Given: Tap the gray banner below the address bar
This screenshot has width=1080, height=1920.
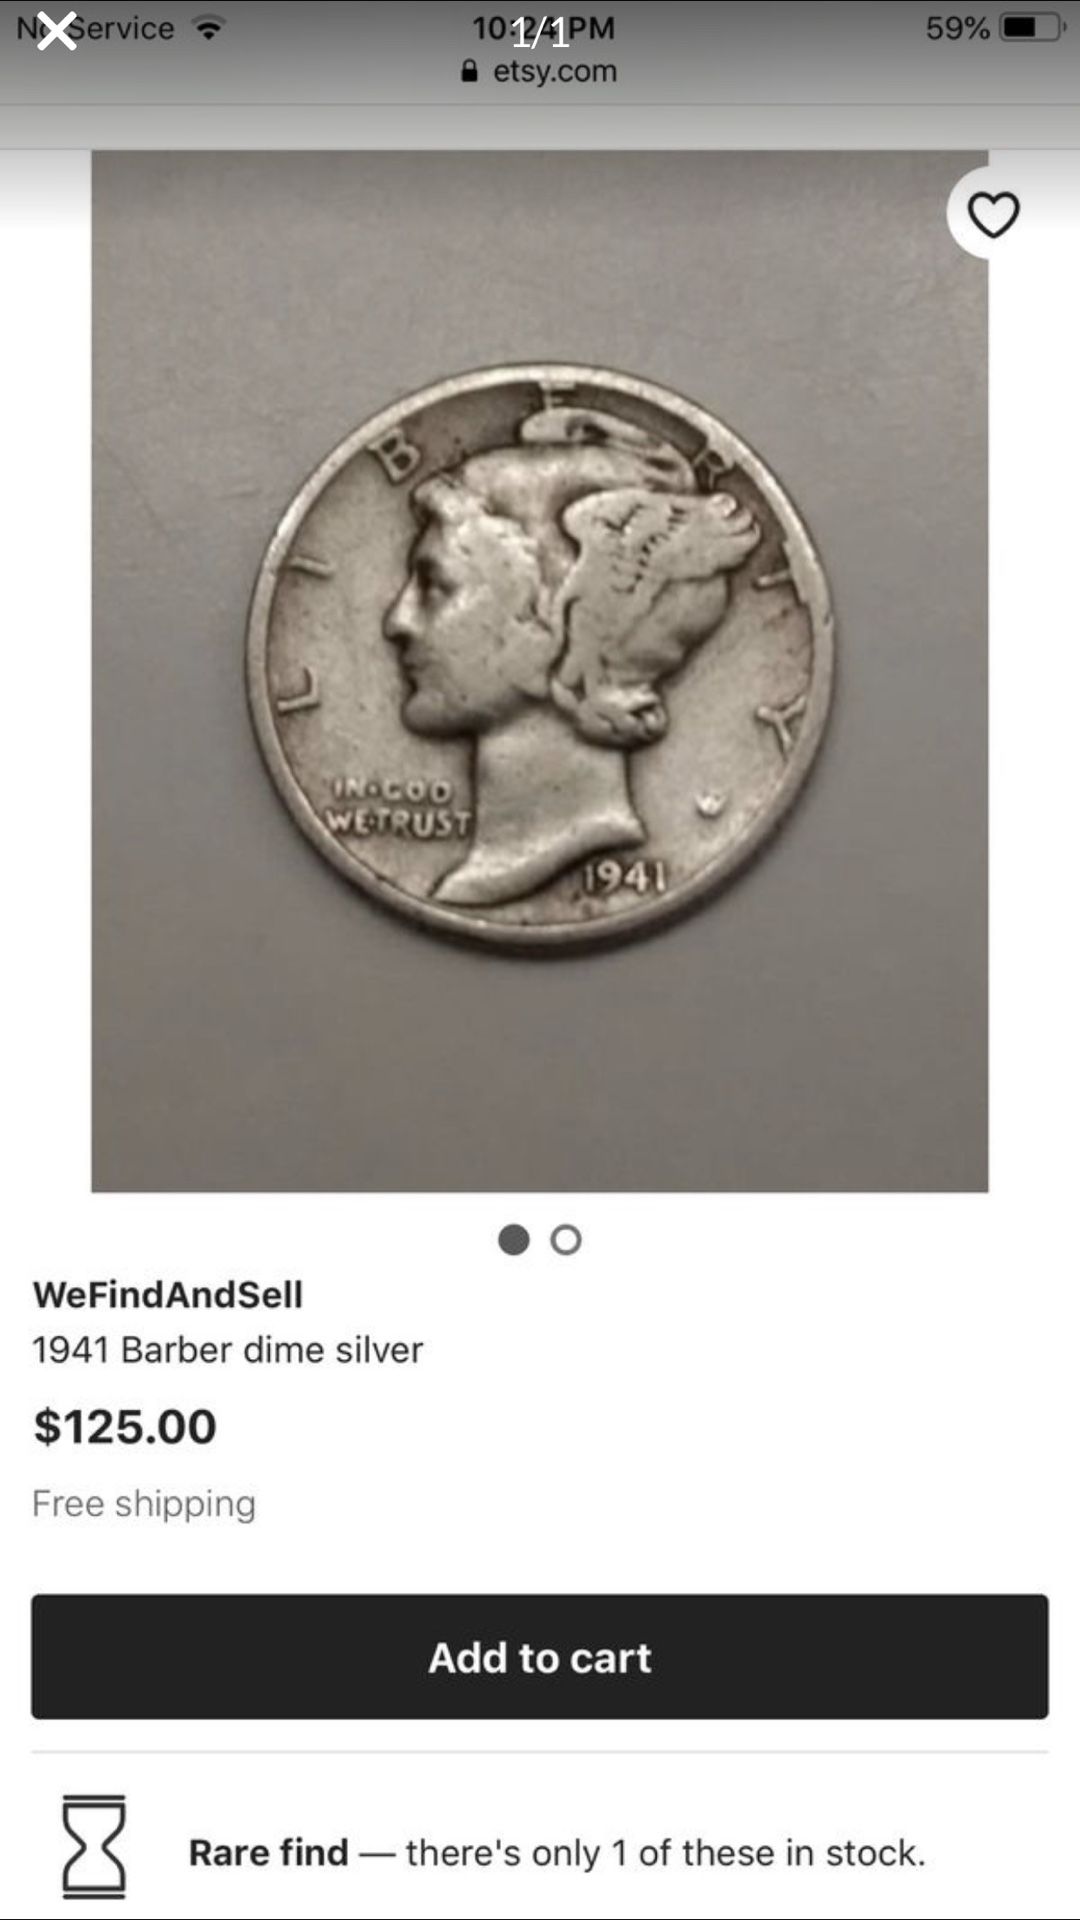Looking at the screenshot, I should point(540,127).
